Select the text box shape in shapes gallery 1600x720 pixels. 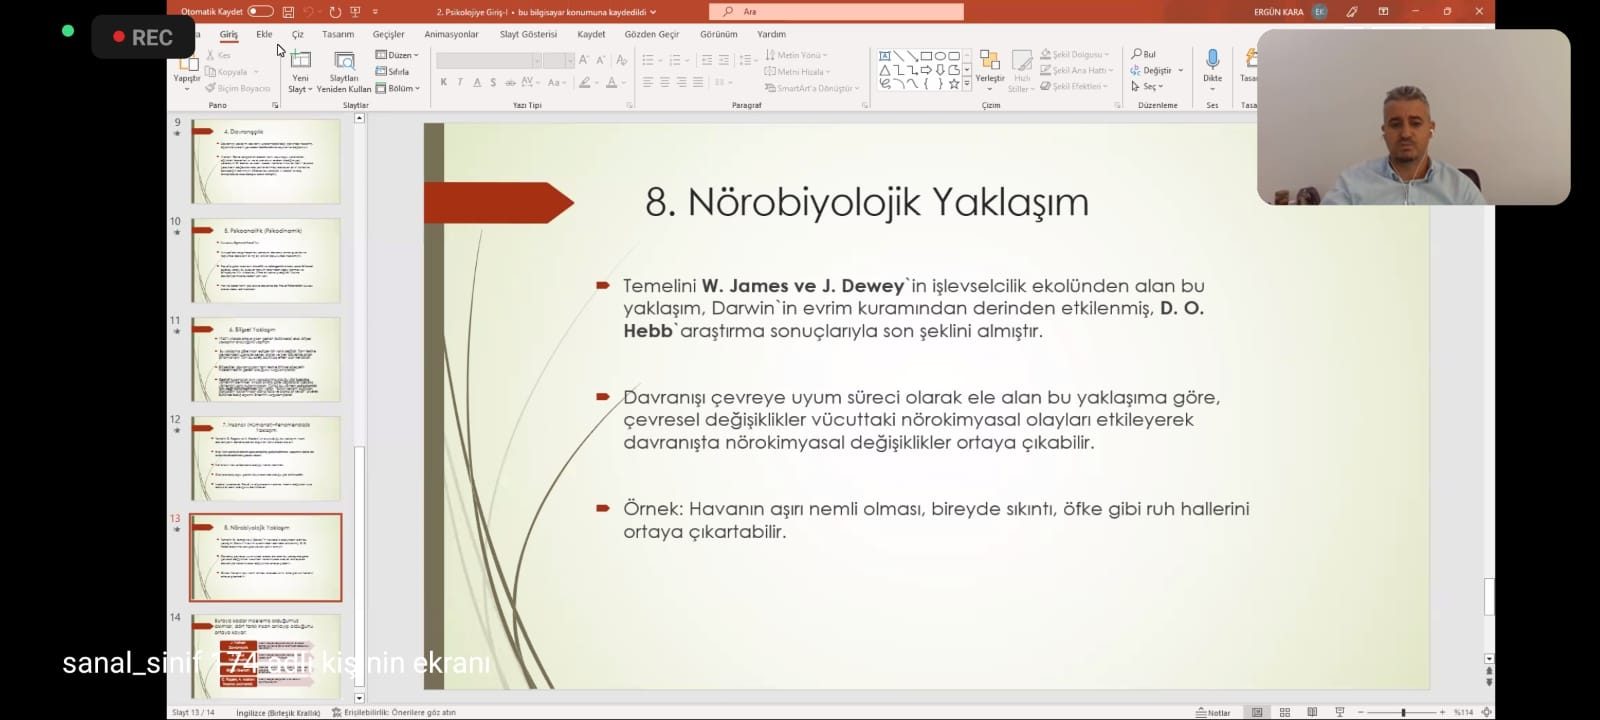[884, 56]
